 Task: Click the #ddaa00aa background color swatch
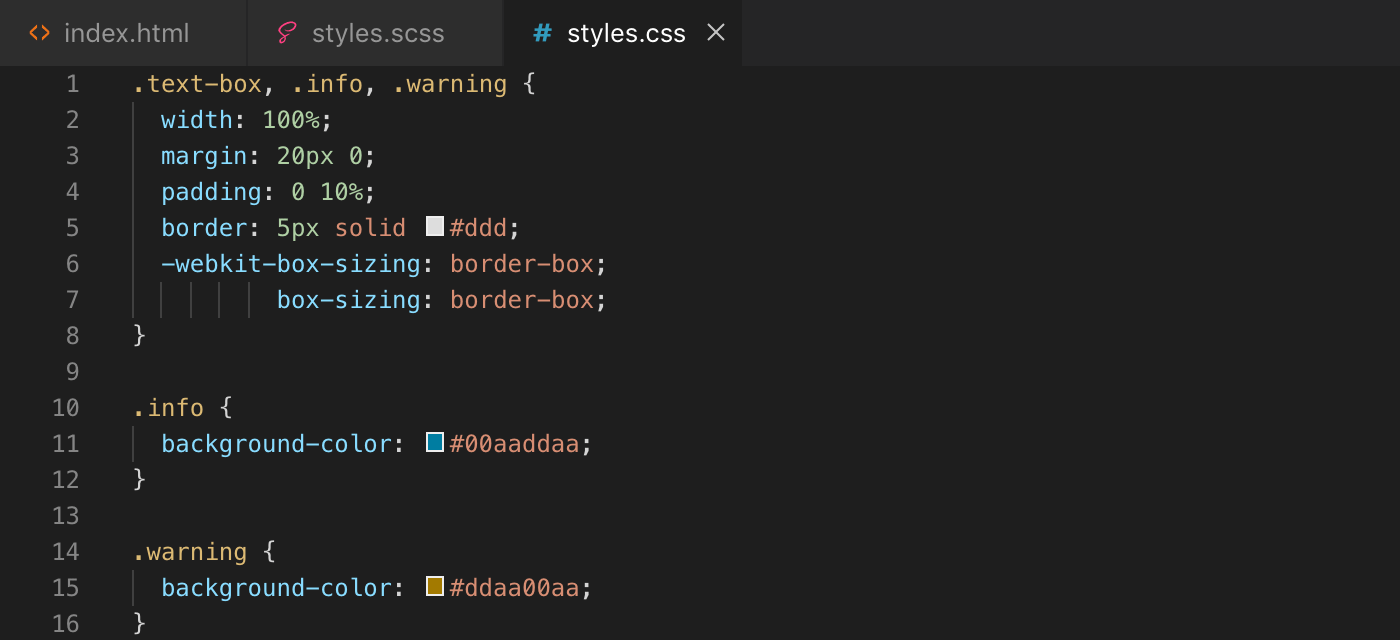point(433,586)
